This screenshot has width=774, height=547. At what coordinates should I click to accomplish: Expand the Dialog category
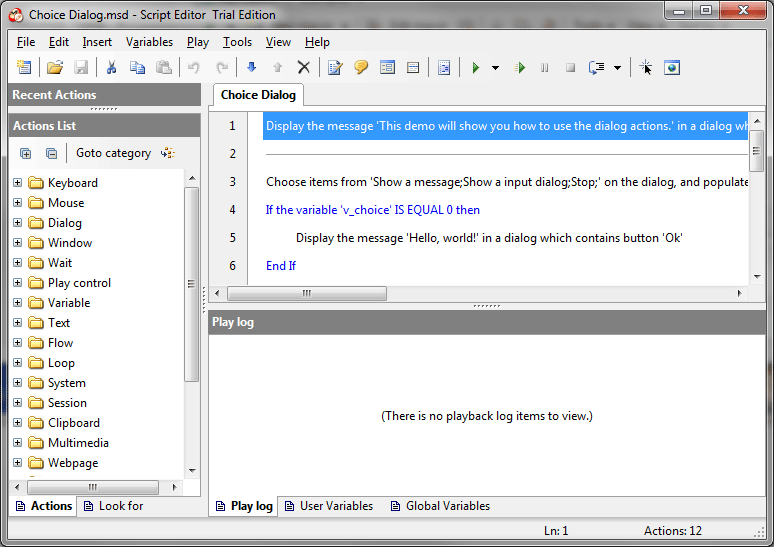tap(18, 223)
